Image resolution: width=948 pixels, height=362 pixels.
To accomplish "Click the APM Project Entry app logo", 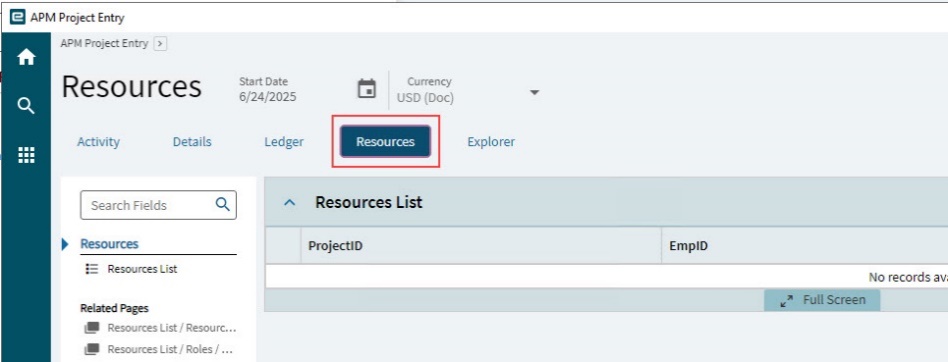I will pos(18,18).
